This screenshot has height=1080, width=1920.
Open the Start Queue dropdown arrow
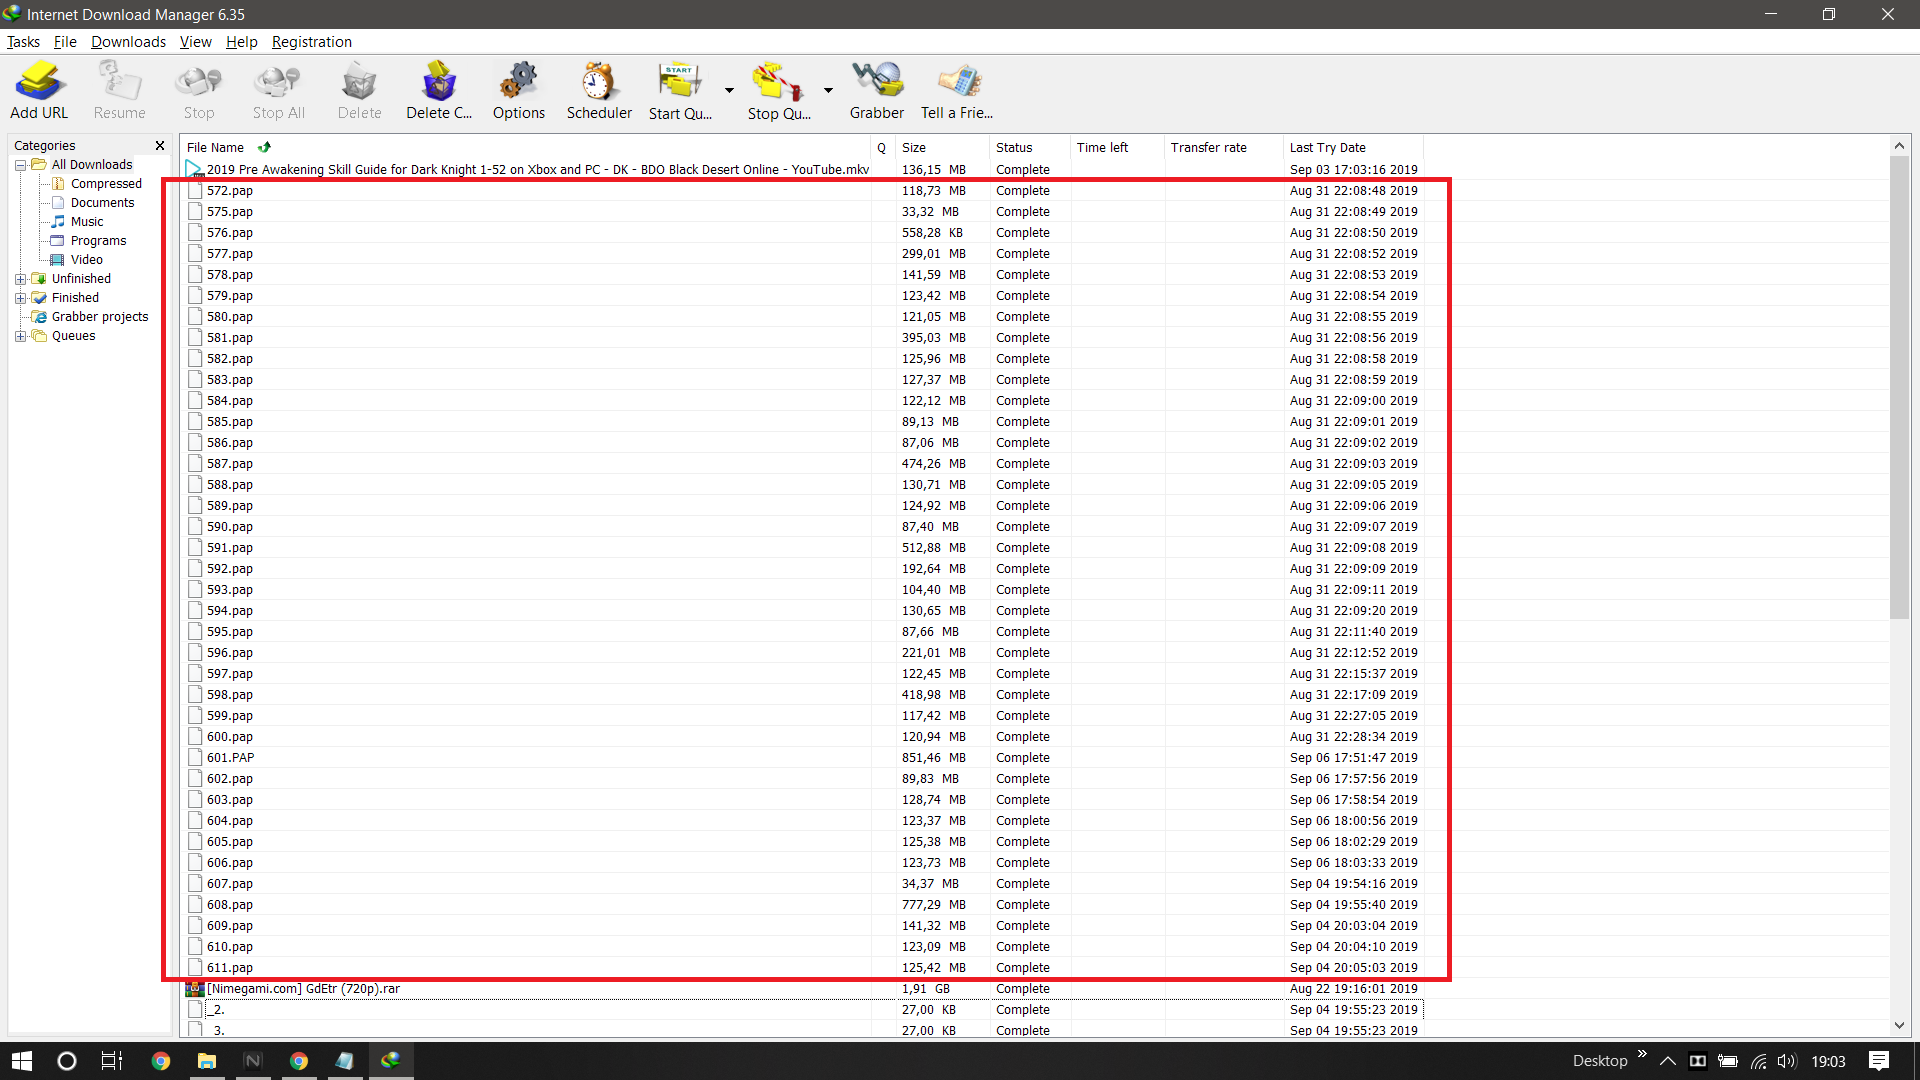tap(727, 90)
